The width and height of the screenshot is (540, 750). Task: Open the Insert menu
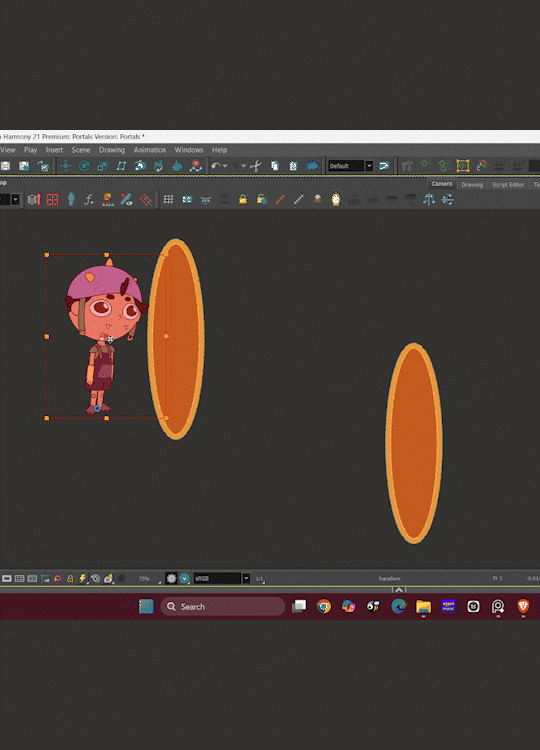click(x=54, y=150)
